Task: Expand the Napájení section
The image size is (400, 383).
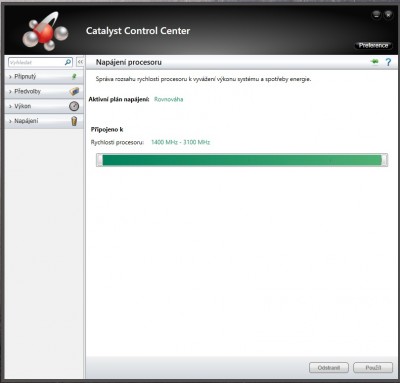Action: click(44, 121)
